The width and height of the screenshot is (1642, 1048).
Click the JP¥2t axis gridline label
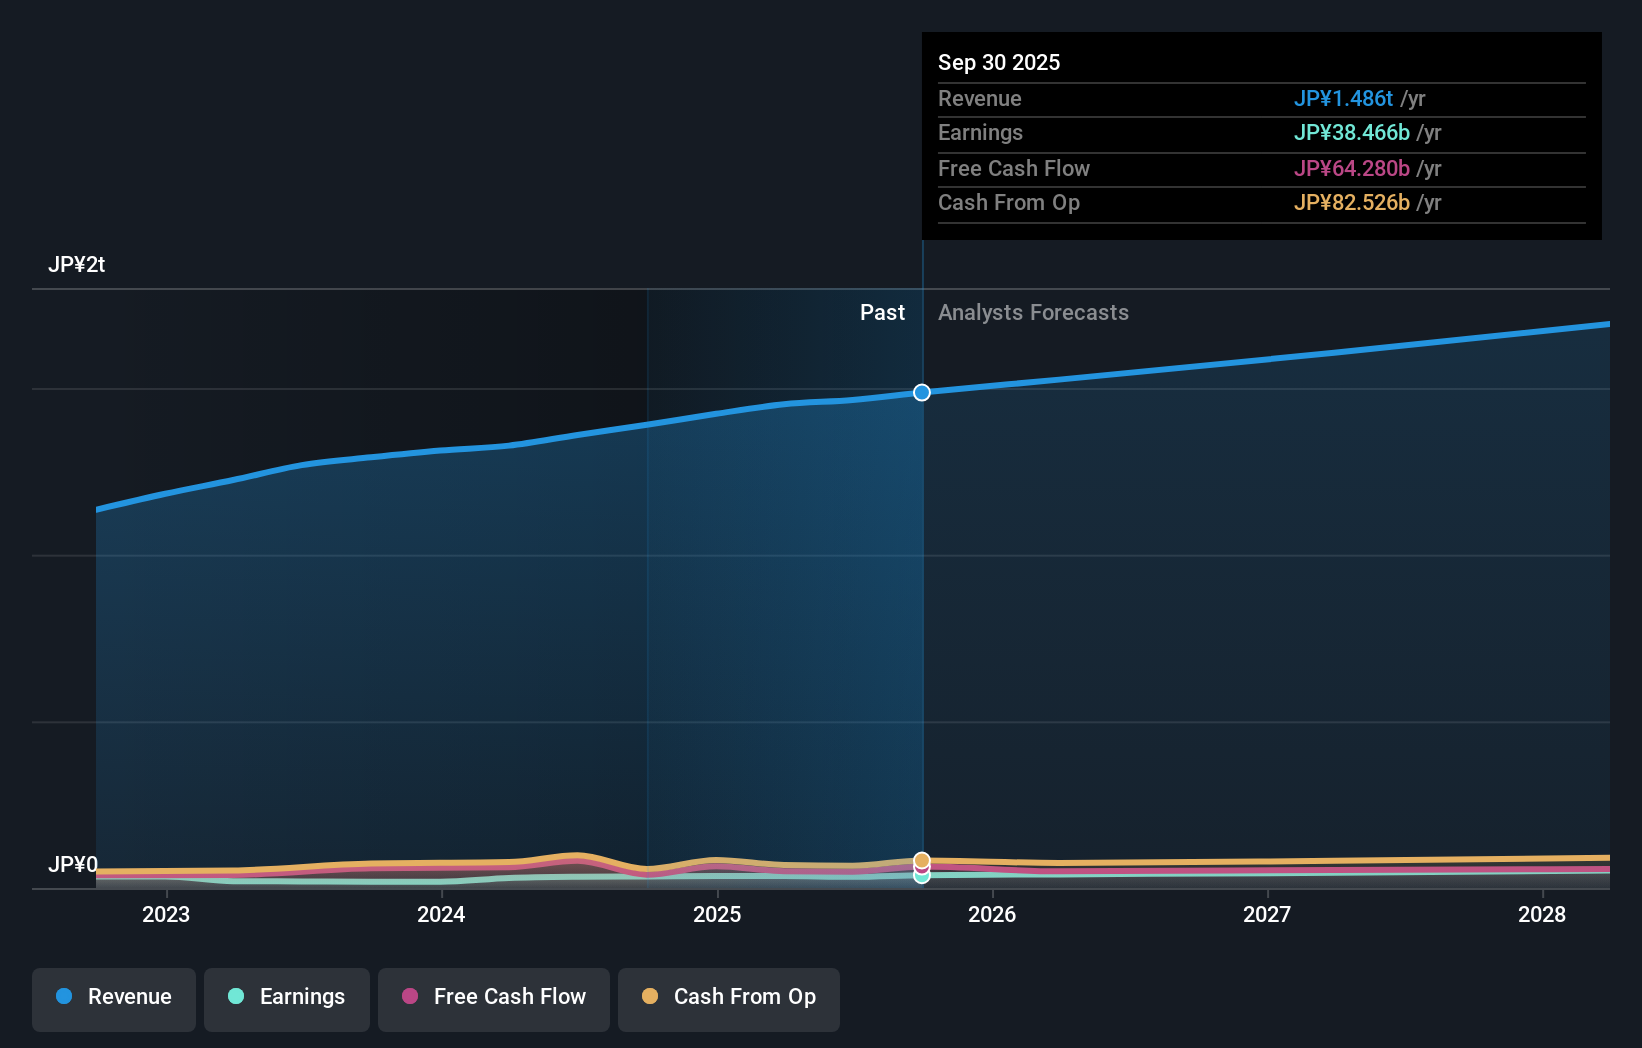click(78, 264)
